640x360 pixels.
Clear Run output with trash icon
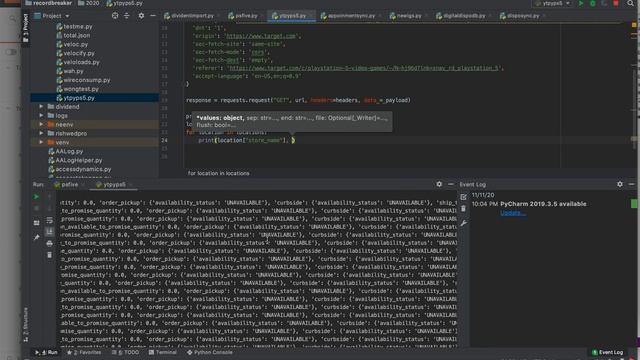[x=49, y=255]
